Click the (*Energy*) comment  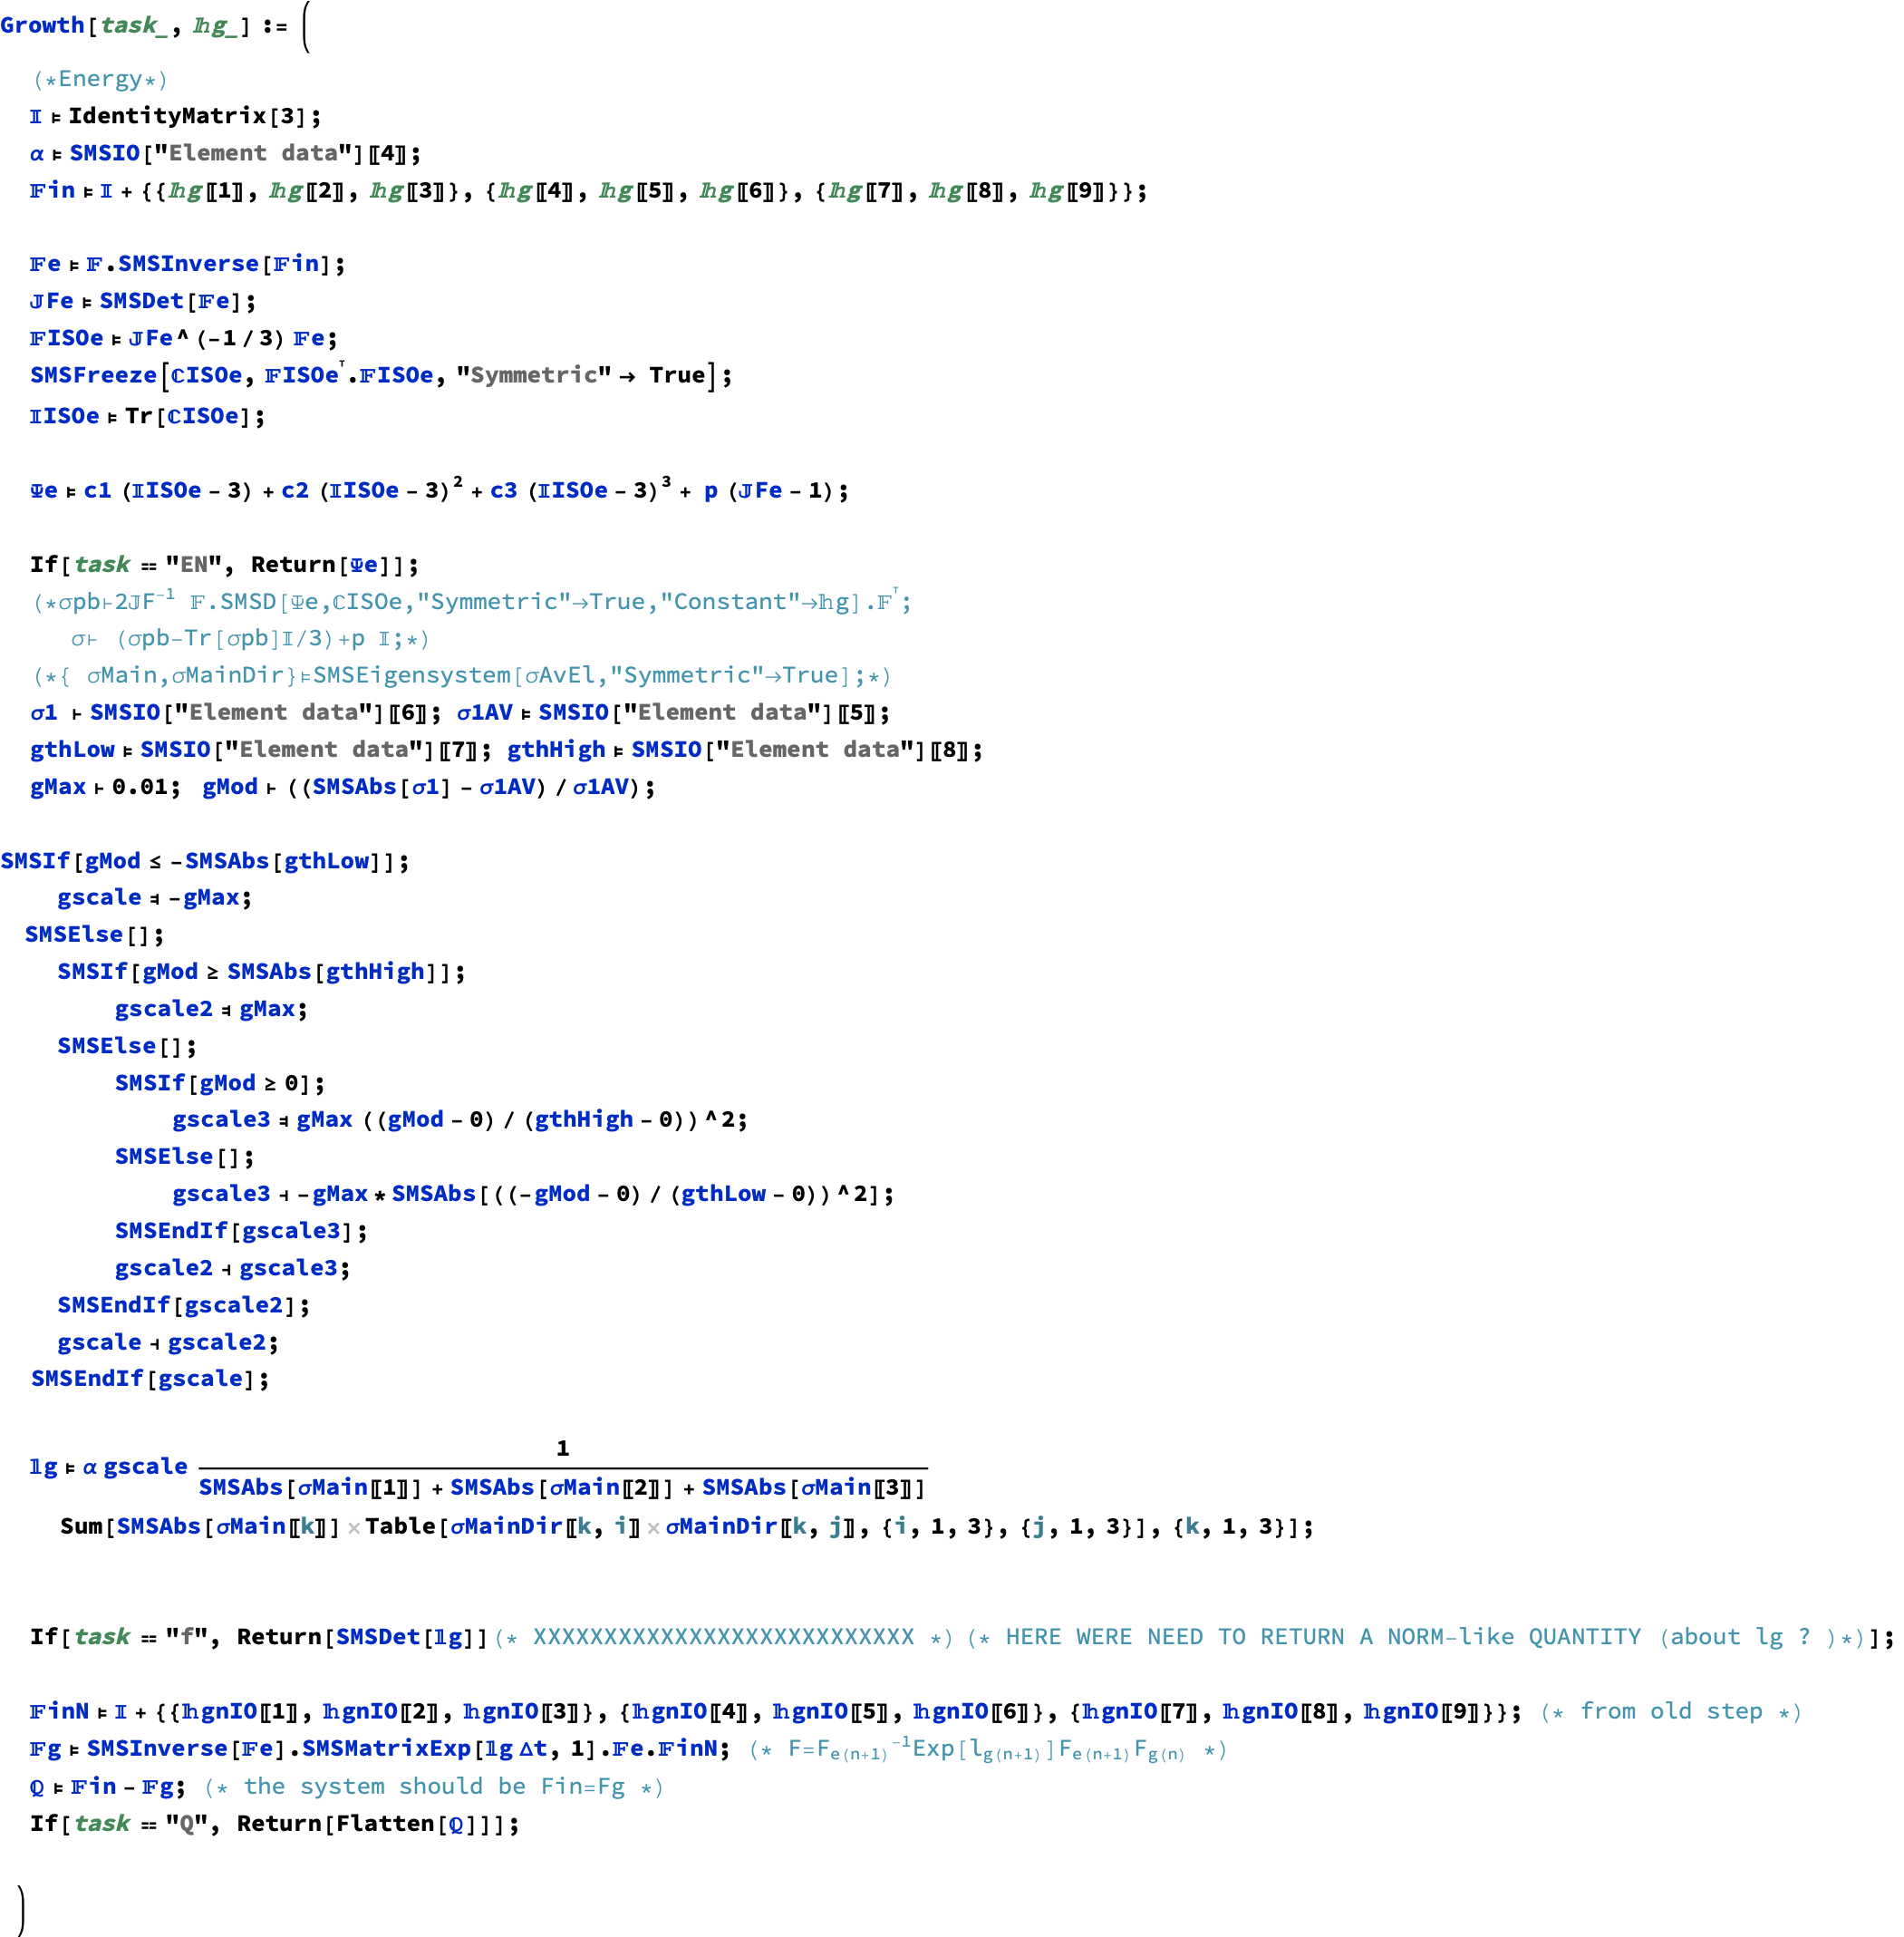click(100, 79)
